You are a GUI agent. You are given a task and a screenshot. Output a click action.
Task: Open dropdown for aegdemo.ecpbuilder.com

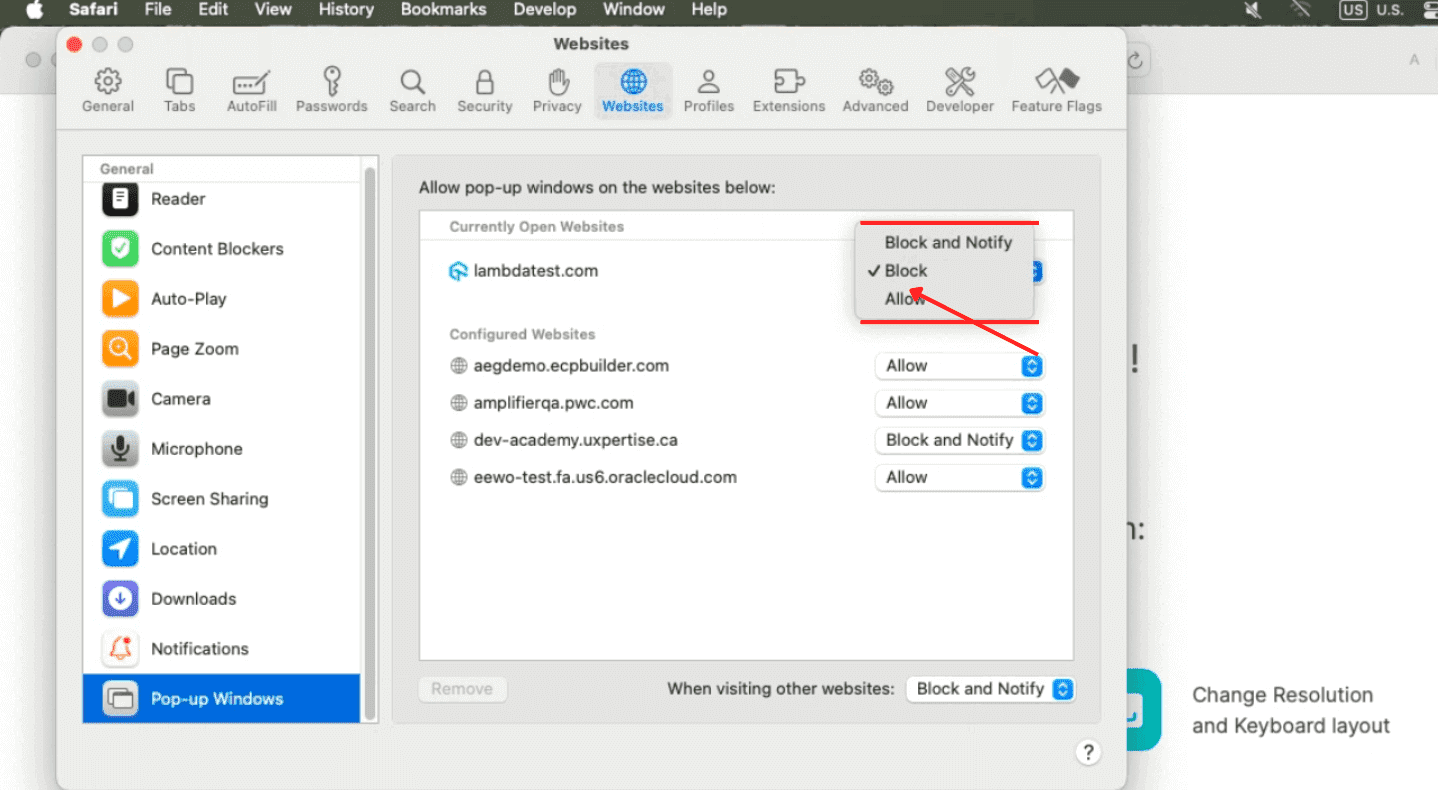click(x=959, y=366)
